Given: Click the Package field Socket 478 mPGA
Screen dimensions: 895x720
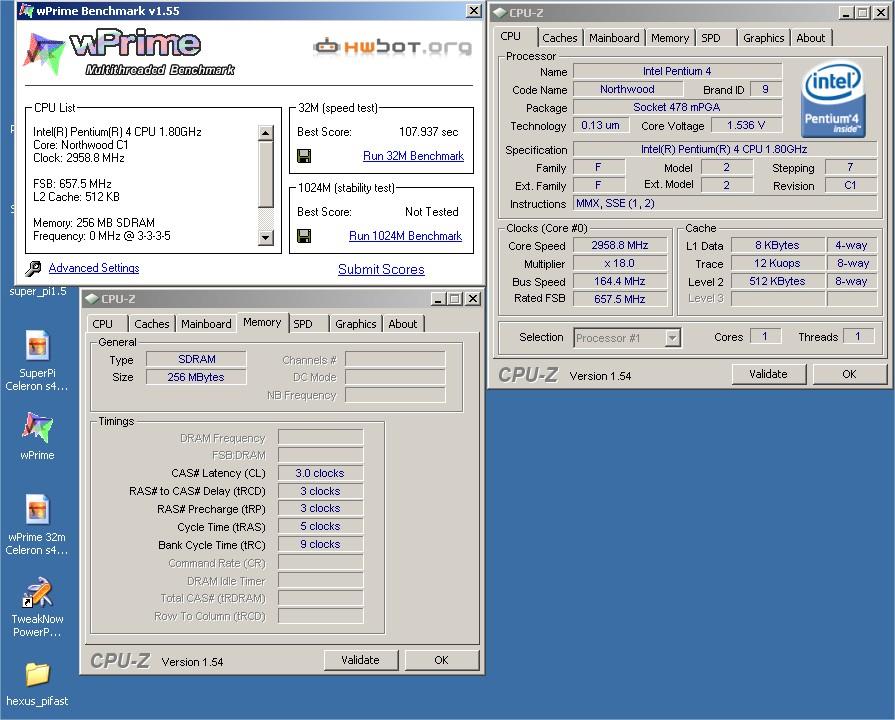Looking at the screenshot, I should pos(677,107).
